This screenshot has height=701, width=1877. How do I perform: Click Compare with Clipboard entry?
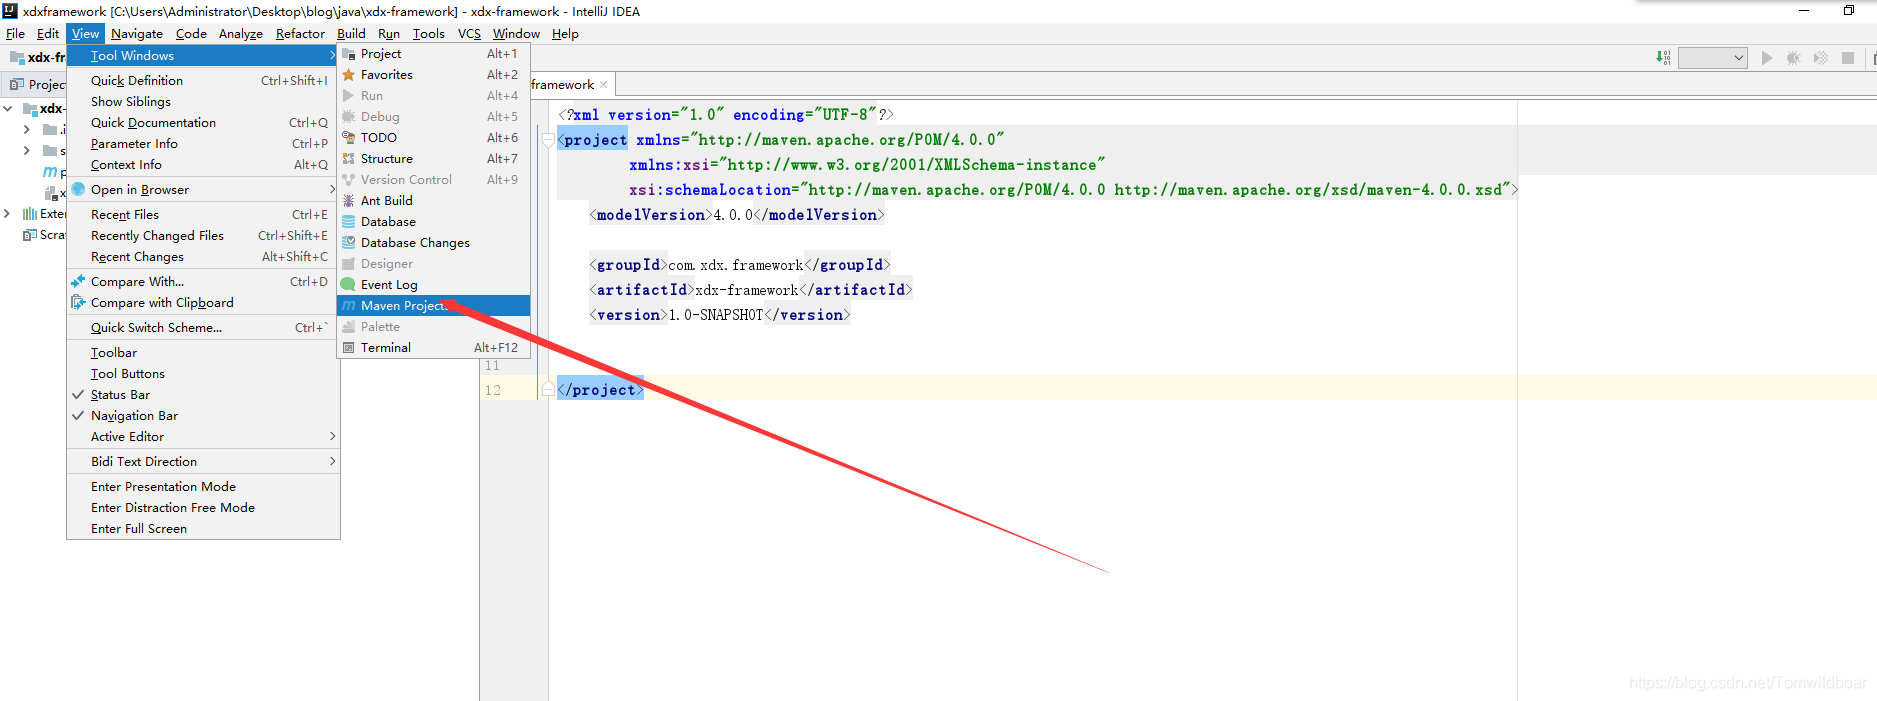203,303
